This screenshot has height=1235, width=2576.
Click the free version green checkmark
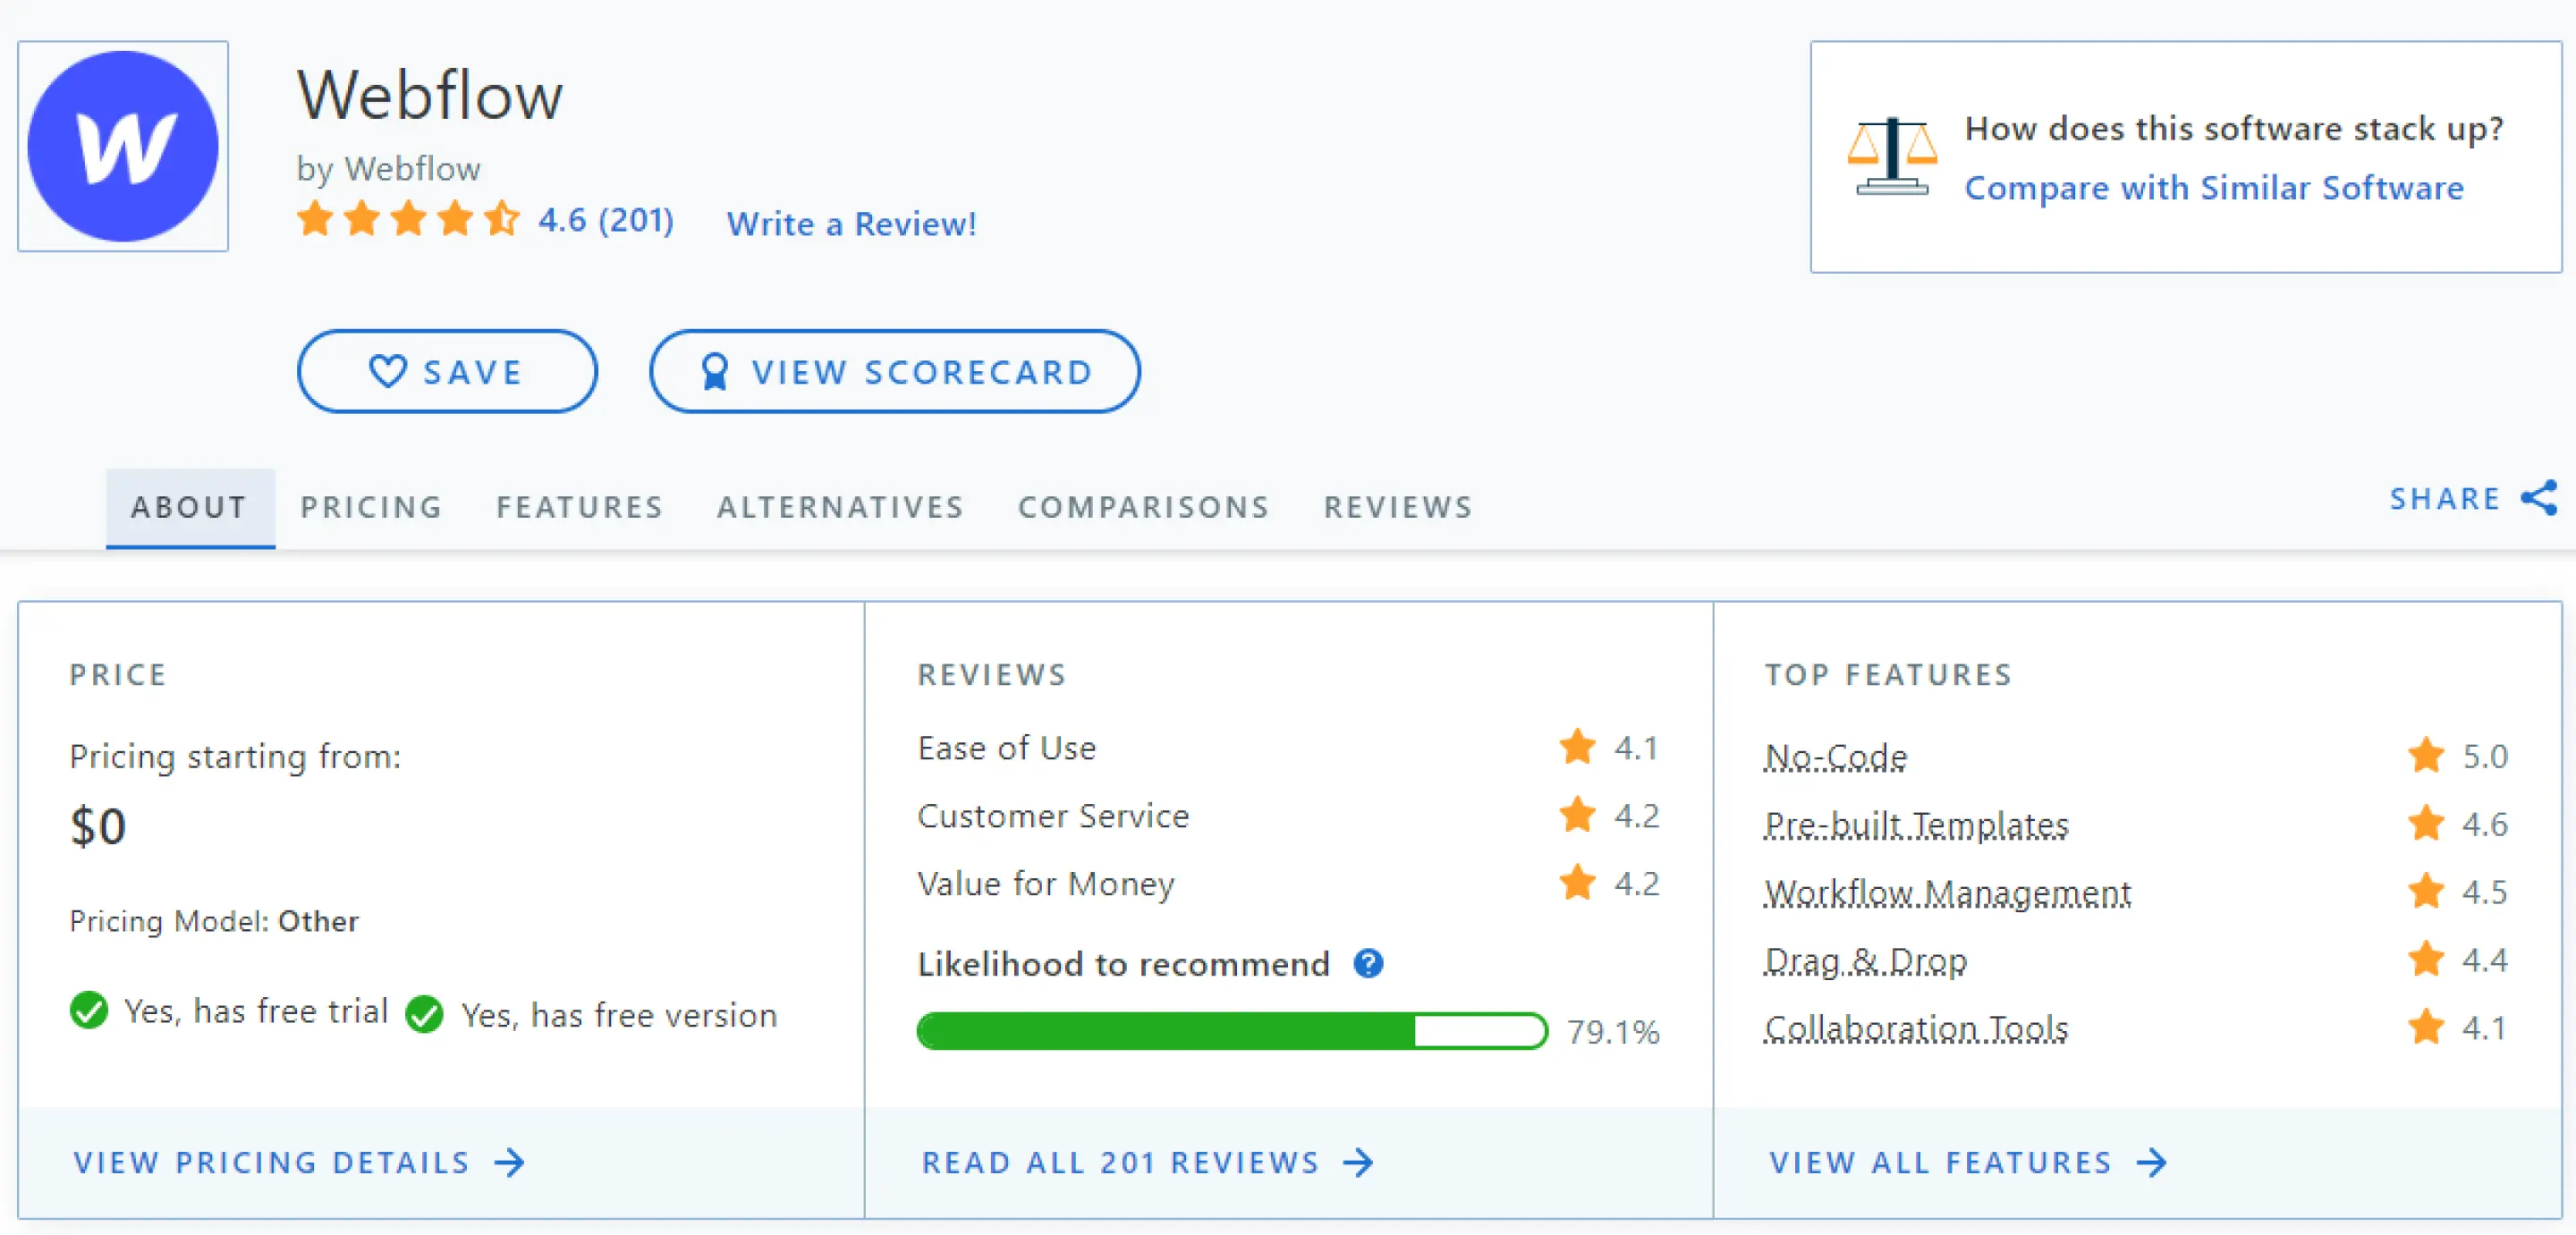pyautogui.click(x=425, y=1014)
